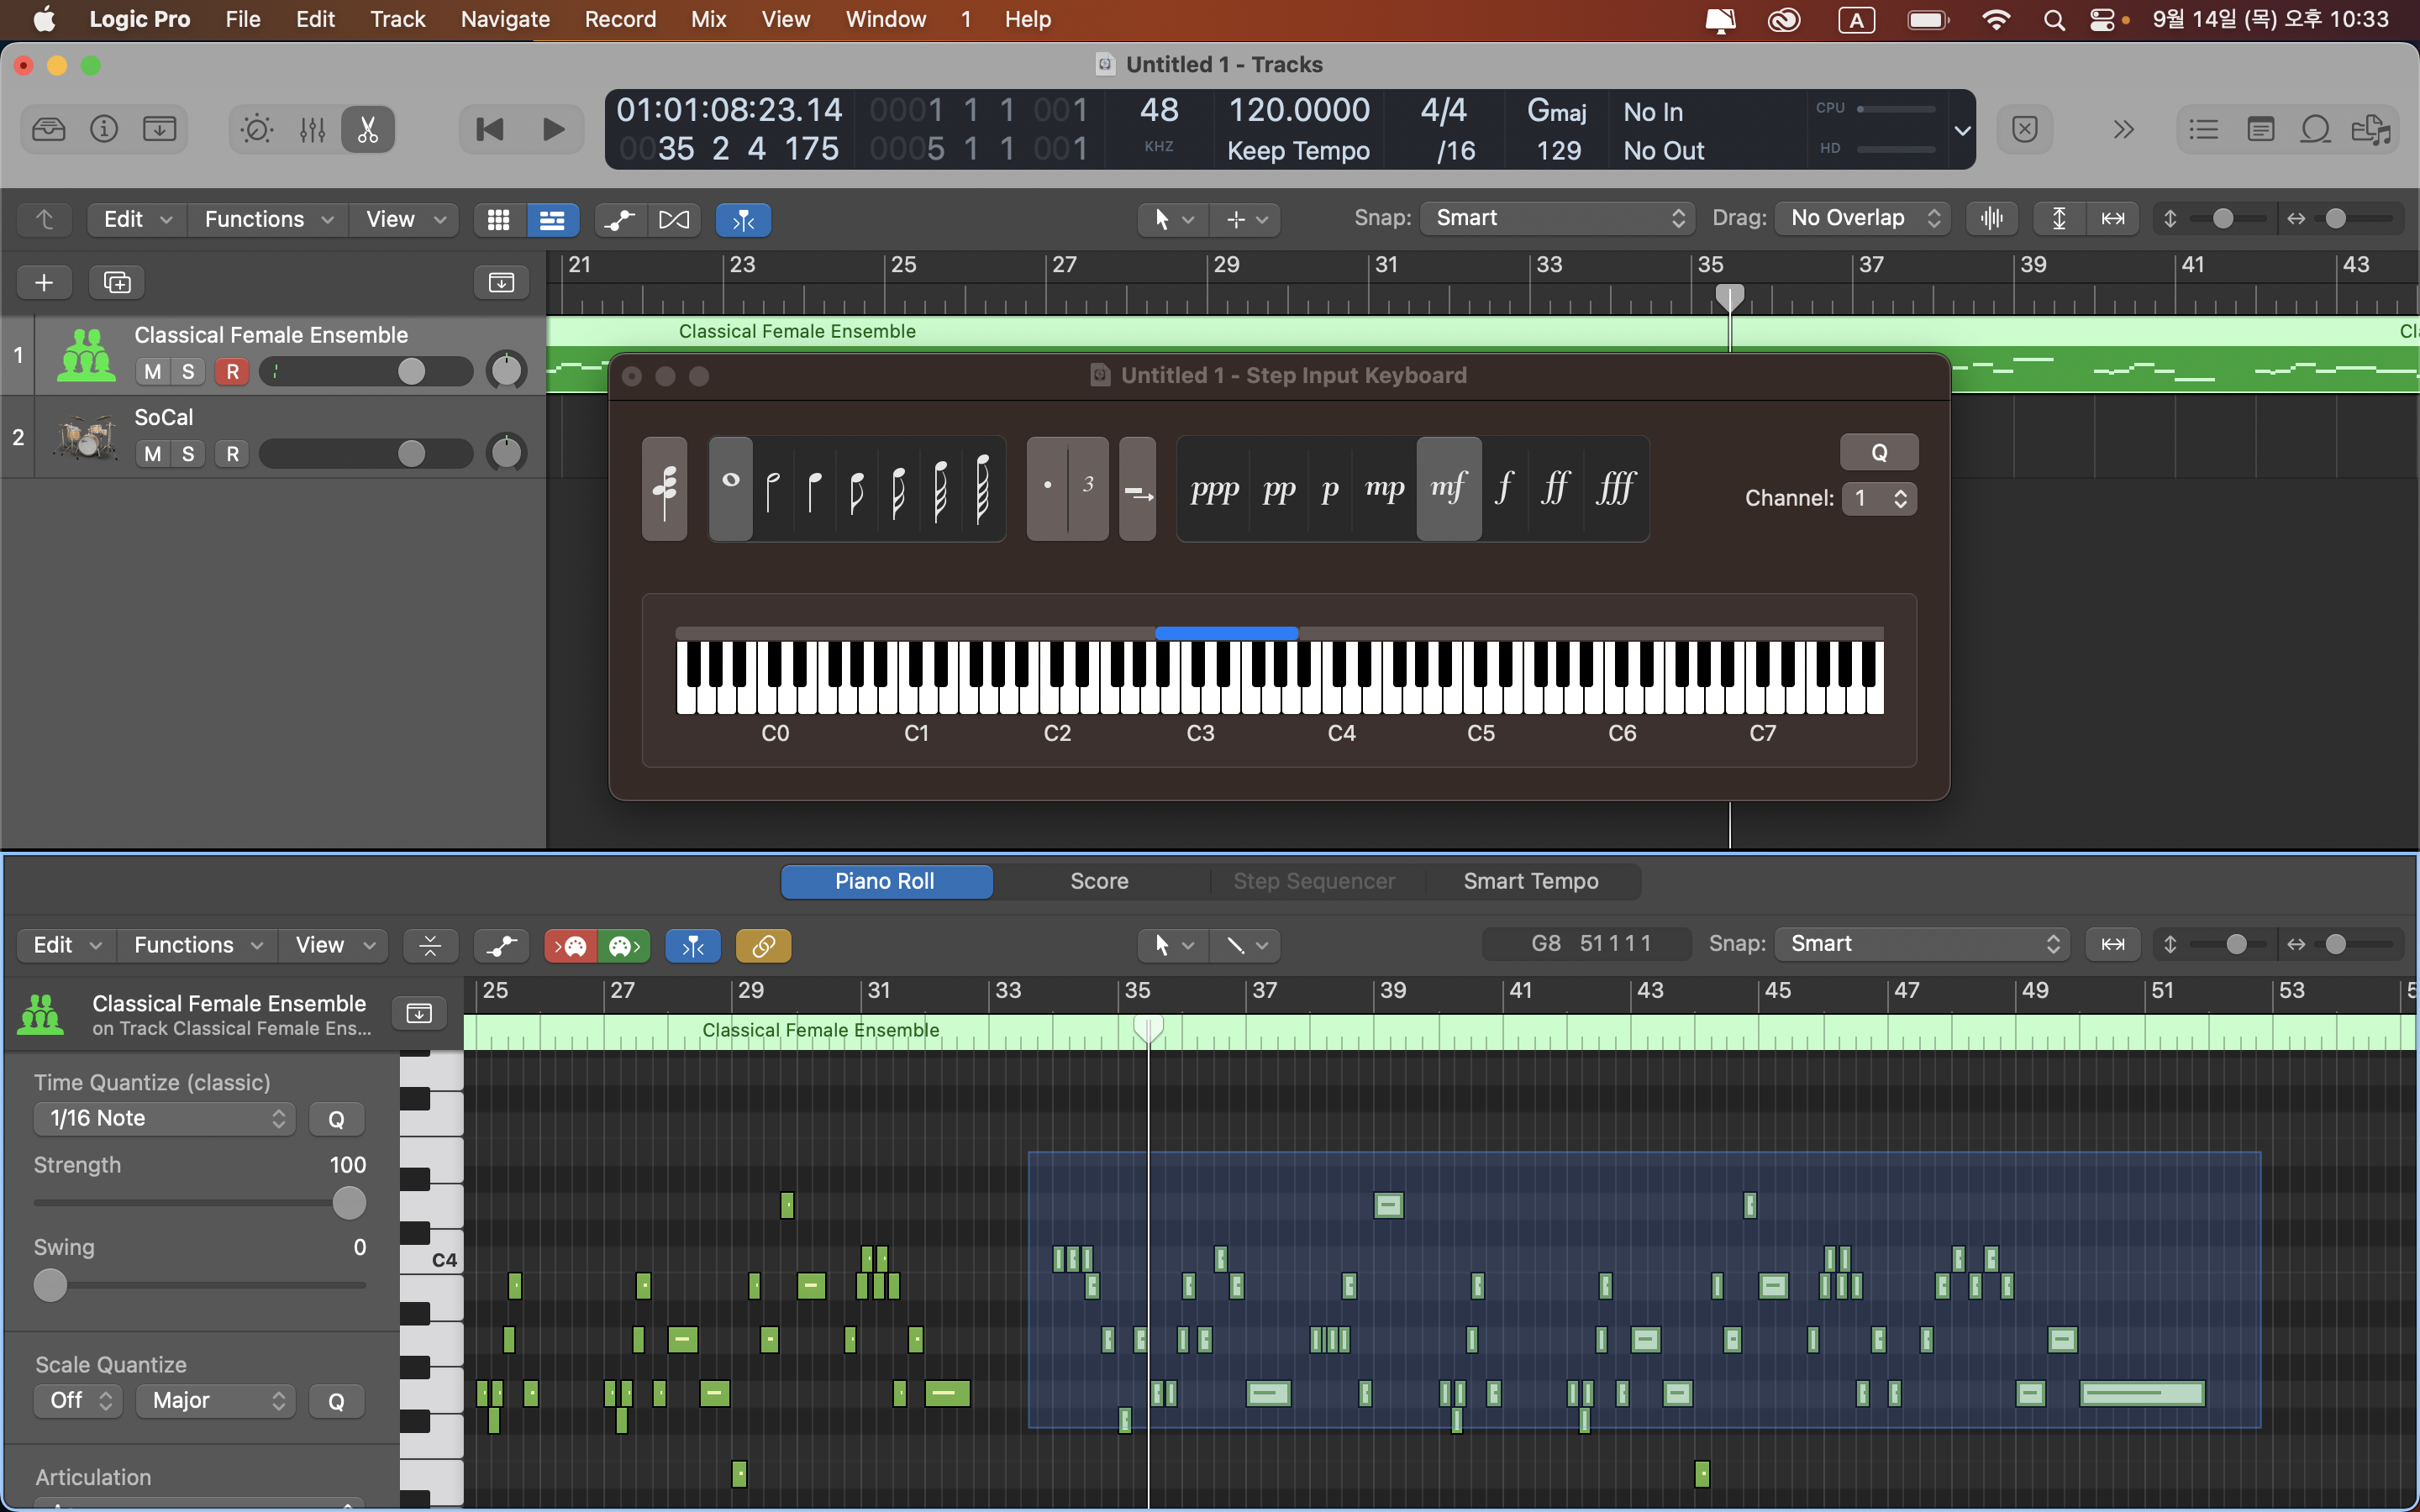Open the Tracks area Functions menu
The width and height of the screenshot is (2420, 1512).
point(268,220)
